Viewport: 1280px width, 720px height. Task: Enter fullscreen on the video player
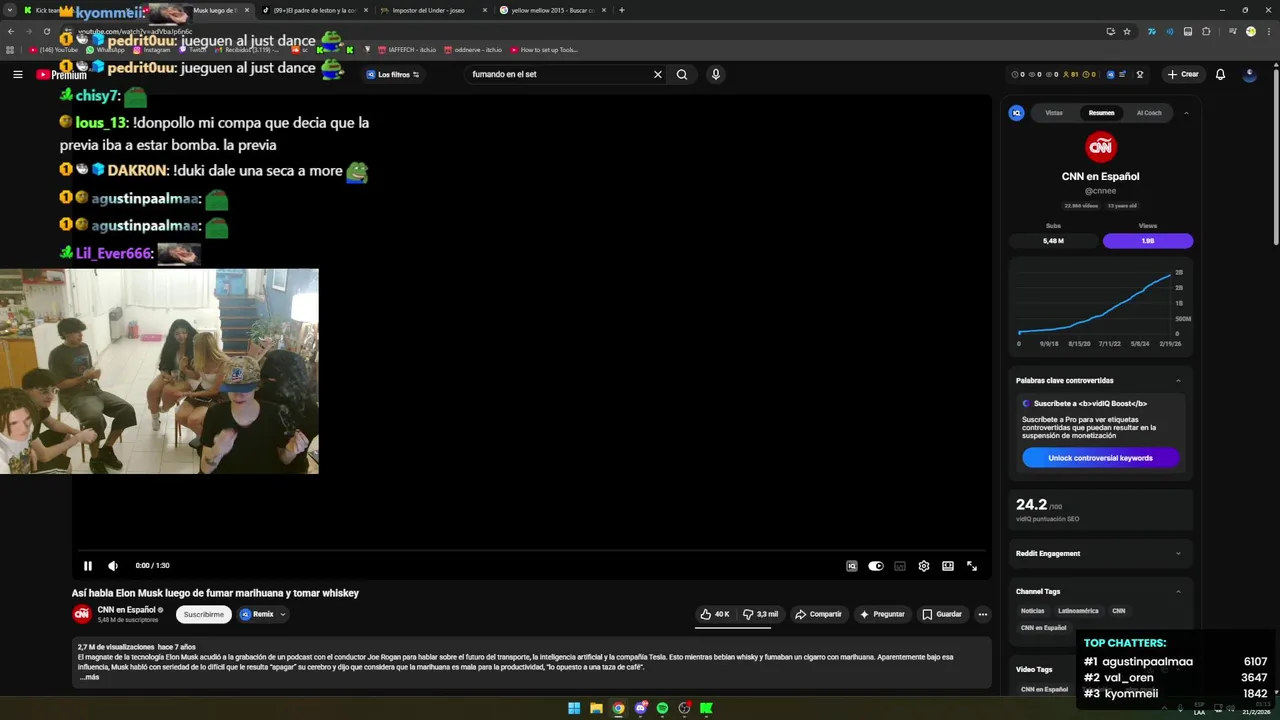pos(972,566)
